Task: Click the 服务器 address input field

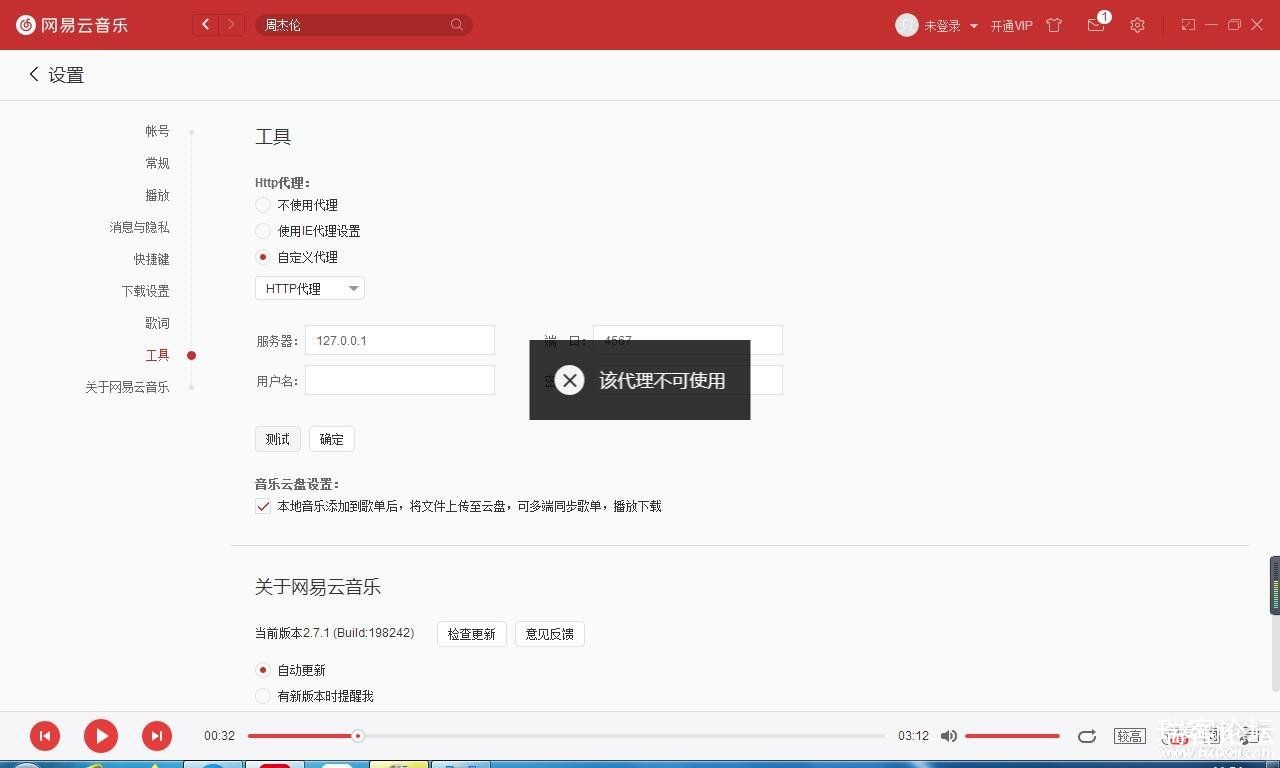Action: tap(400, 340)
